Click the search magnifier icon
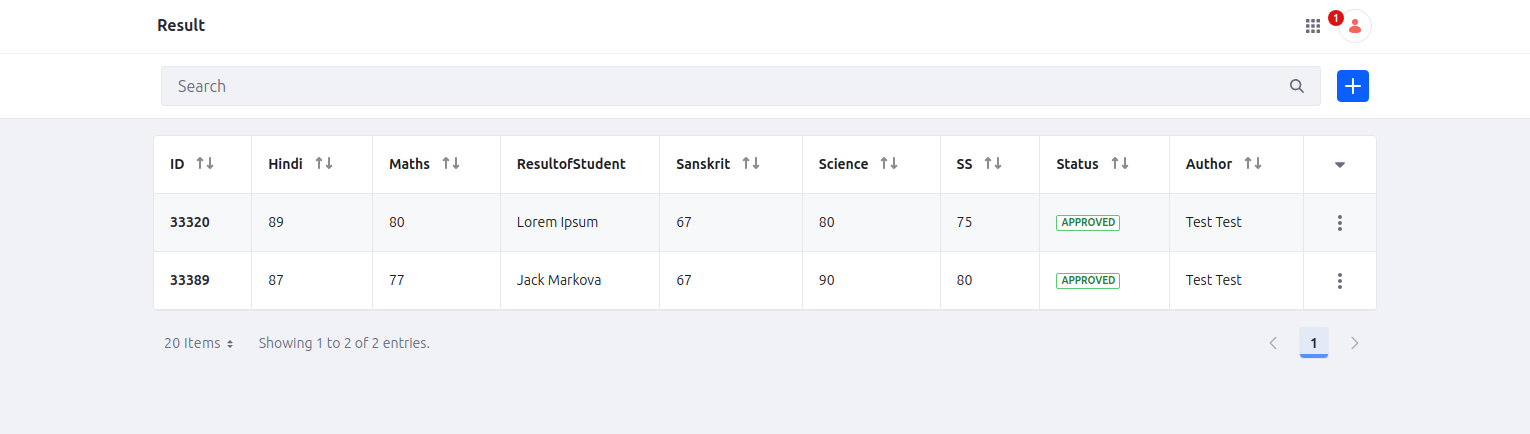This screenshot has height=434, width=1530. (x=1297, y=86)
